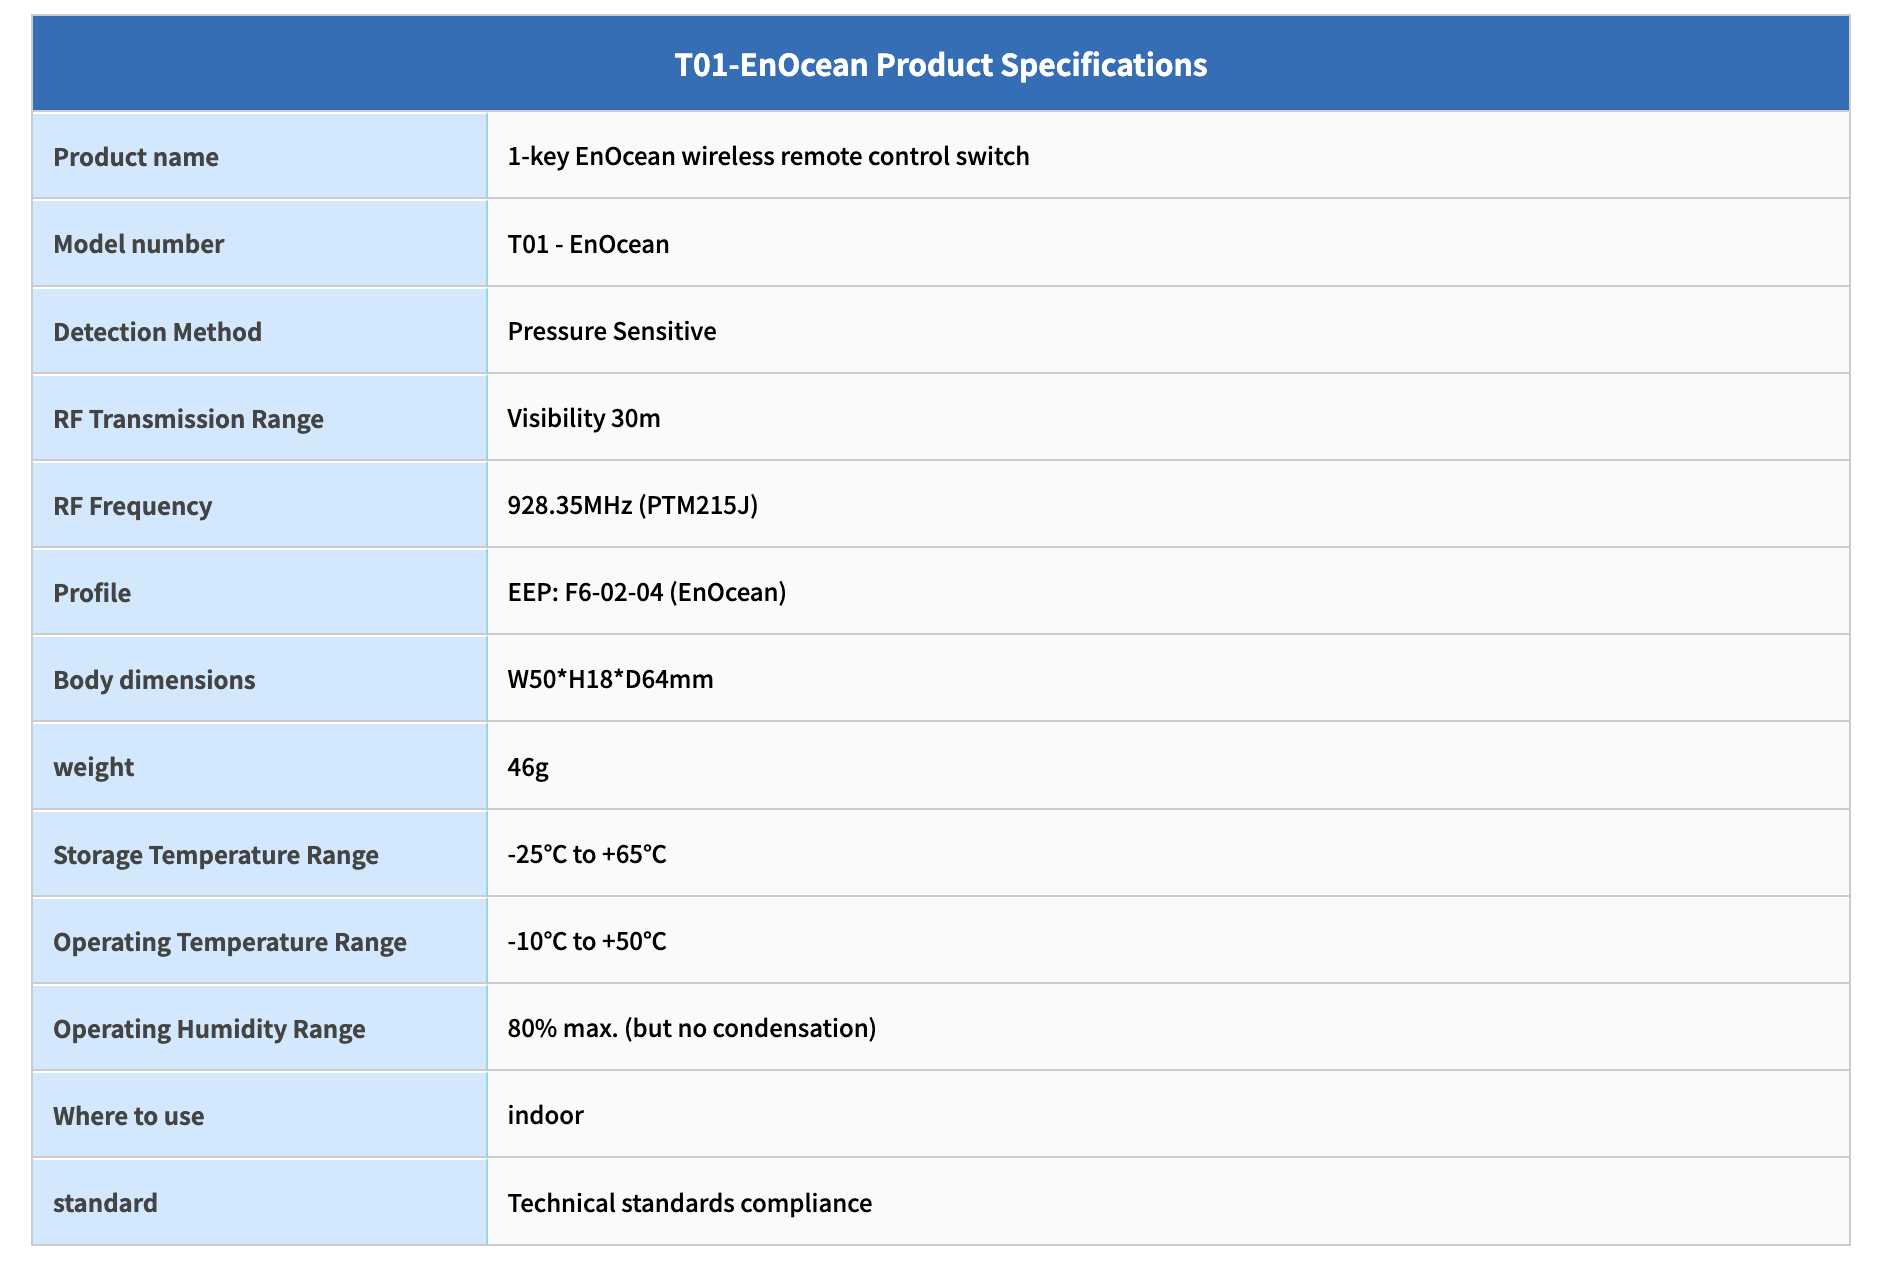Click the 'Visibility 30m' value
1892x1278 pixels.
[584, 418]
